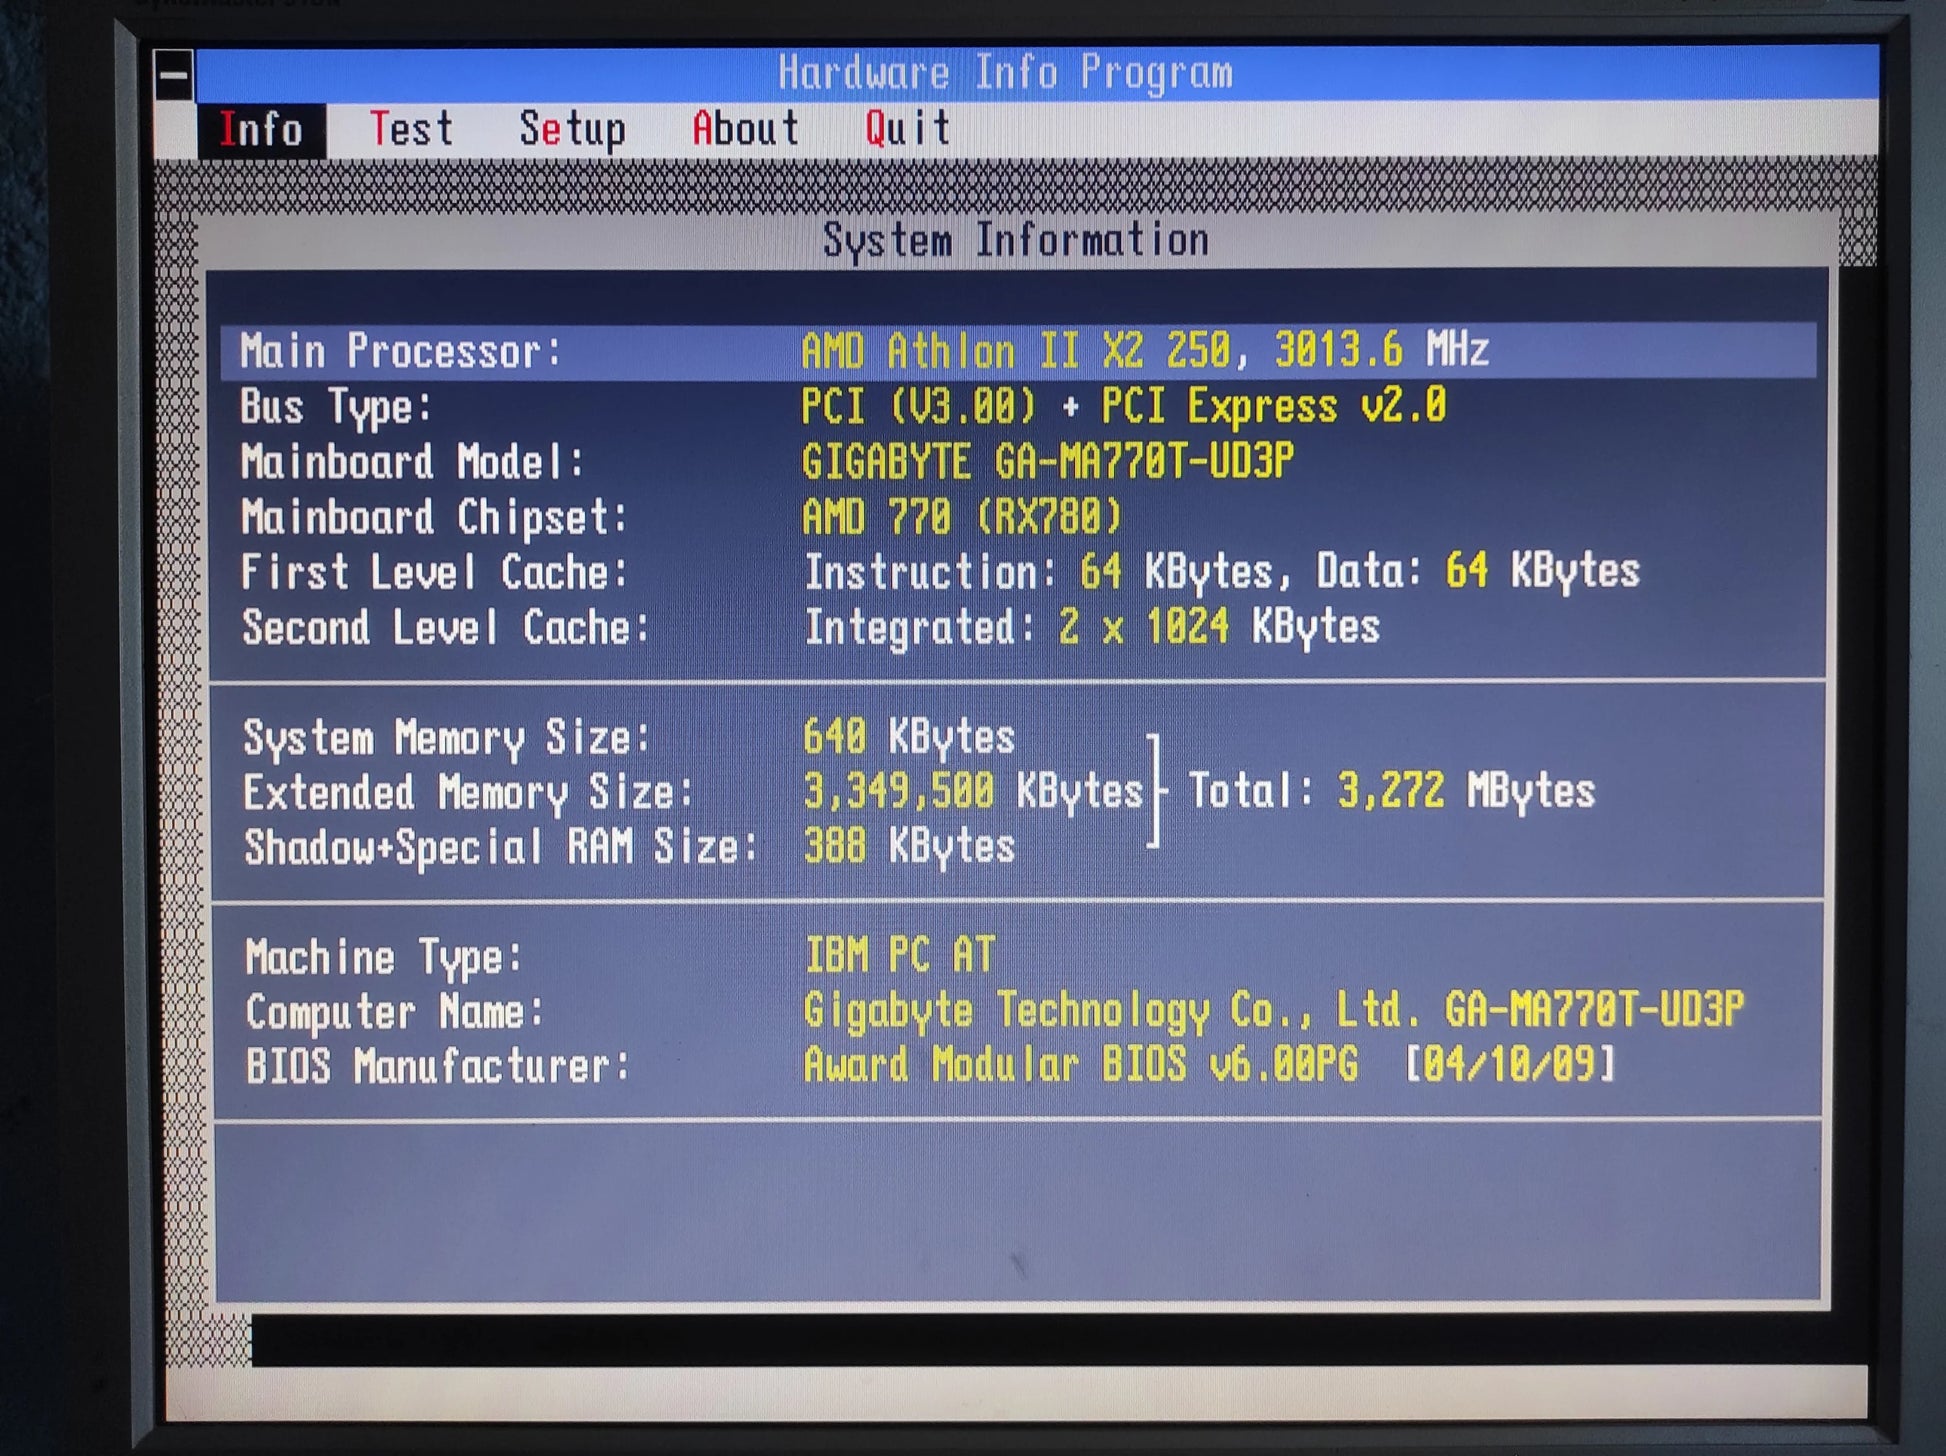The height and width of the screenshot is (1456, 1946).
Task: Open the Info menu
Action: (x=262, y=130)
